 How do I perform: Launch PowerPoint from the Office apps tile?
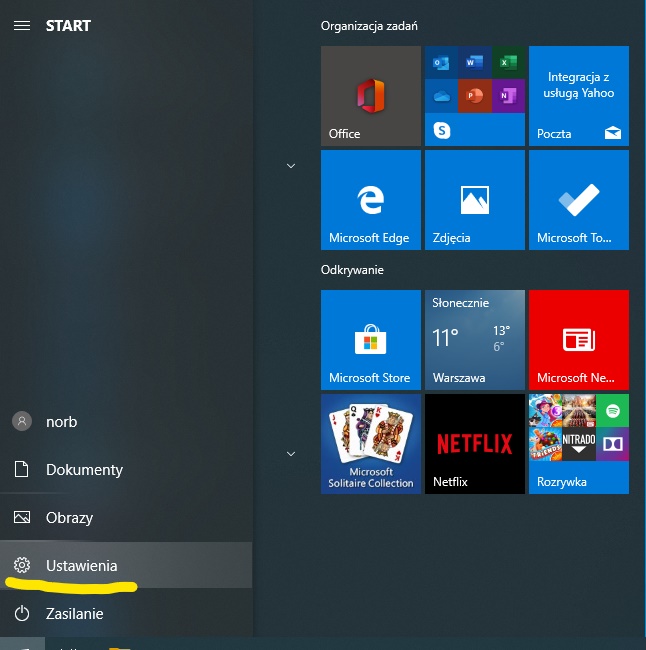475,96
